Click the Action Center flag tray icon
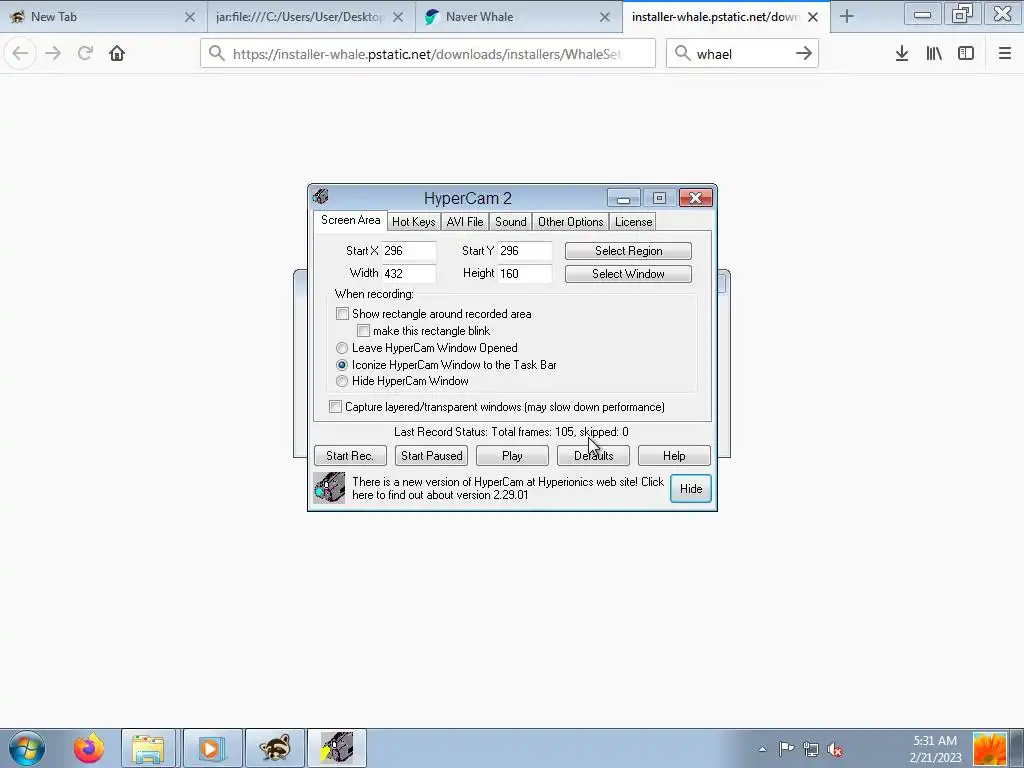The image size is (1024, 768). coord(786,749)
